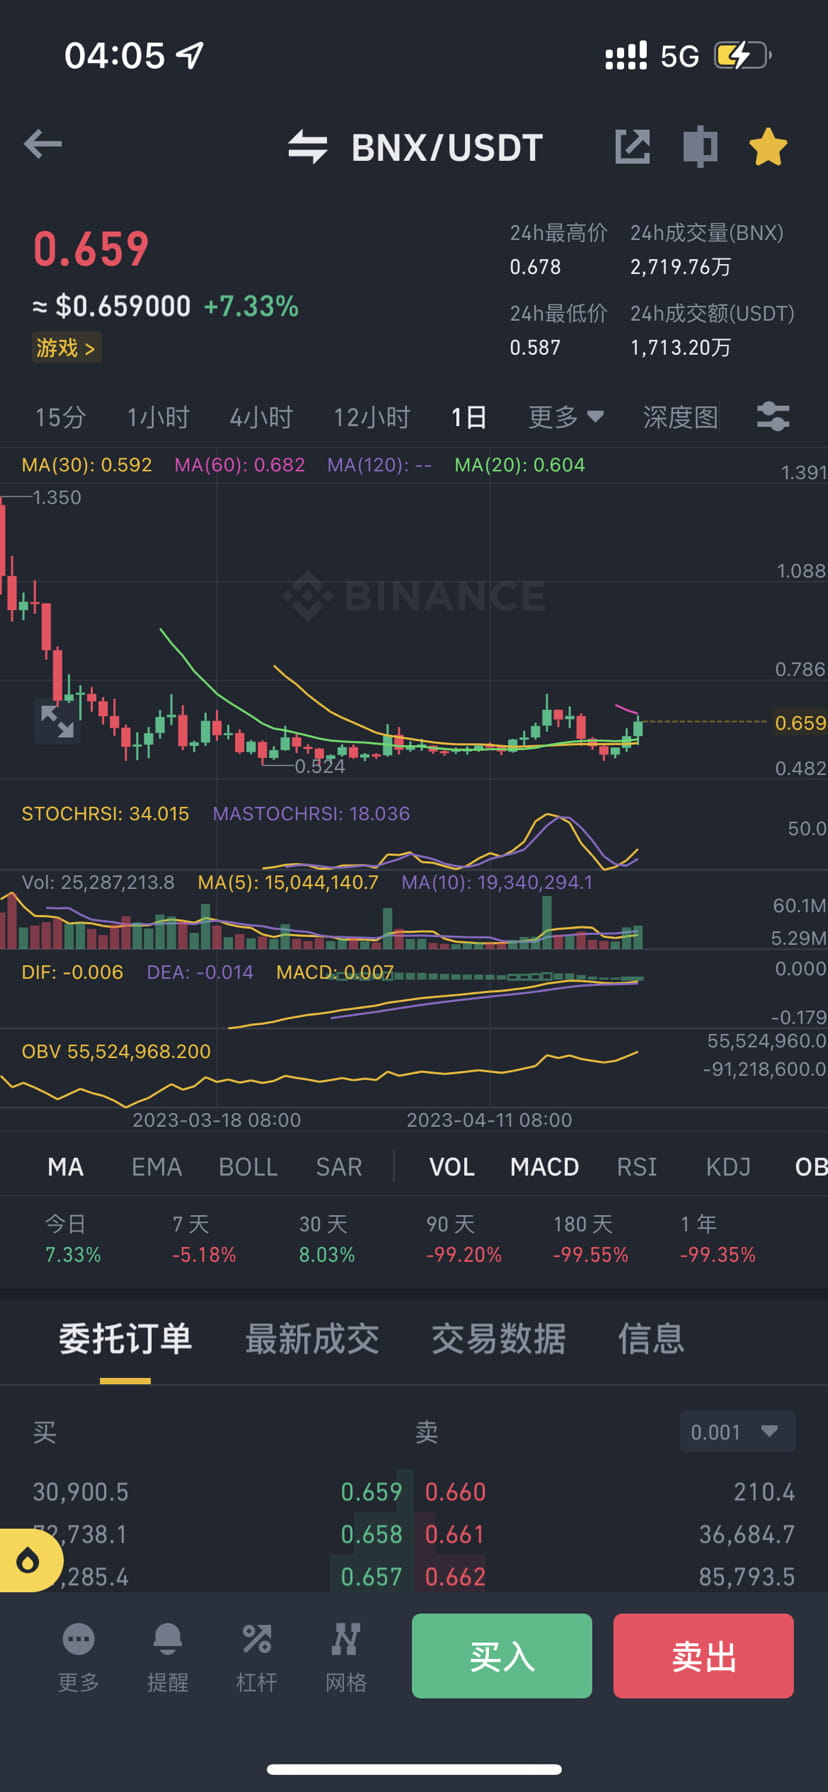Viewport: 828px width, 1792px height.
Task: Select the 4小时 timeframe
Action: [261, 417]
